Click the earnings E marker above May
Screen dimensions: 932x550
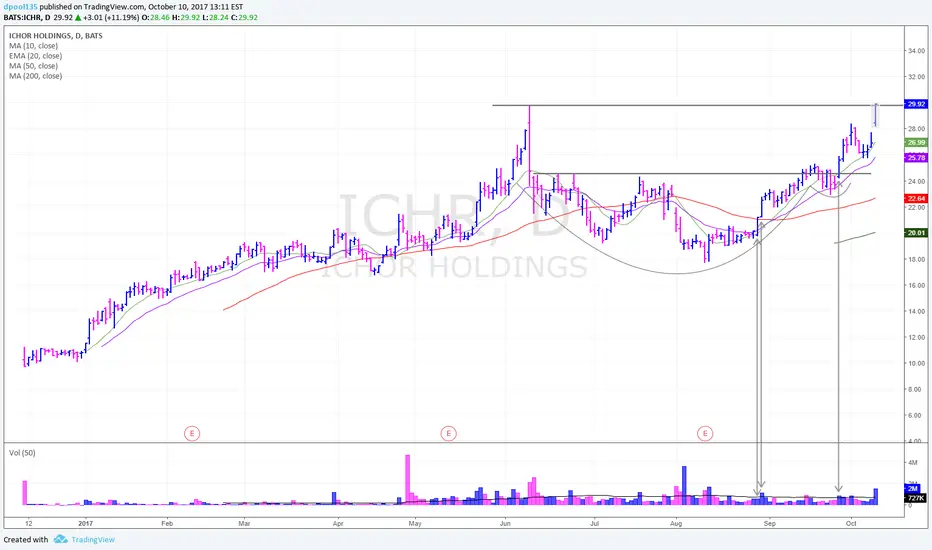[448, 433]
